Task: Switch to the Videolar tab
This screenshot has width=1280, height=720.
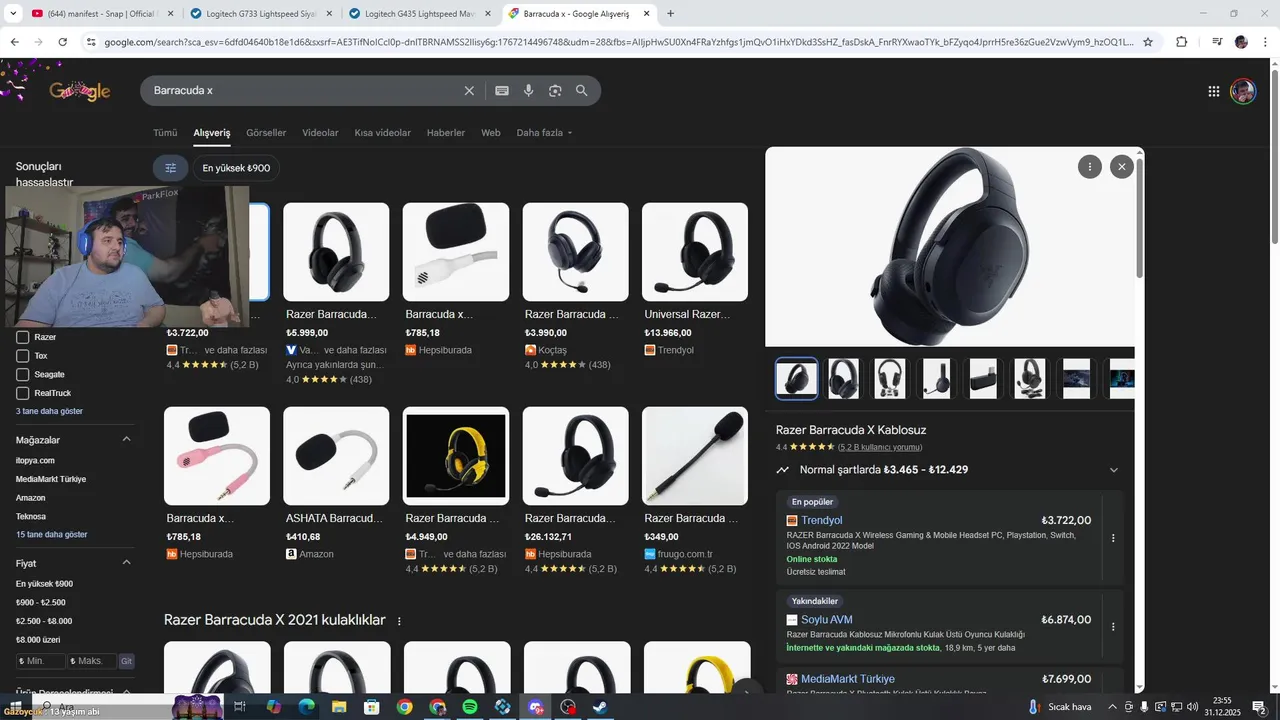Action: click(320, 133)
